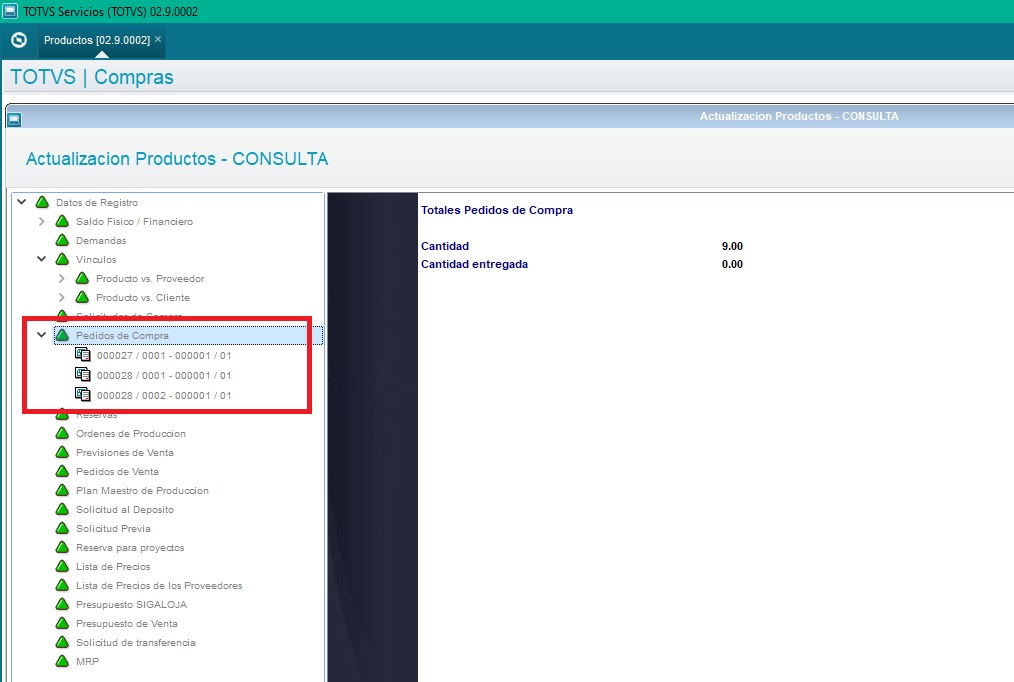The height and width of the screenshot is (682, 1014).
Task: Click the Cantidad value 9.00
Action: click(732, 246)
